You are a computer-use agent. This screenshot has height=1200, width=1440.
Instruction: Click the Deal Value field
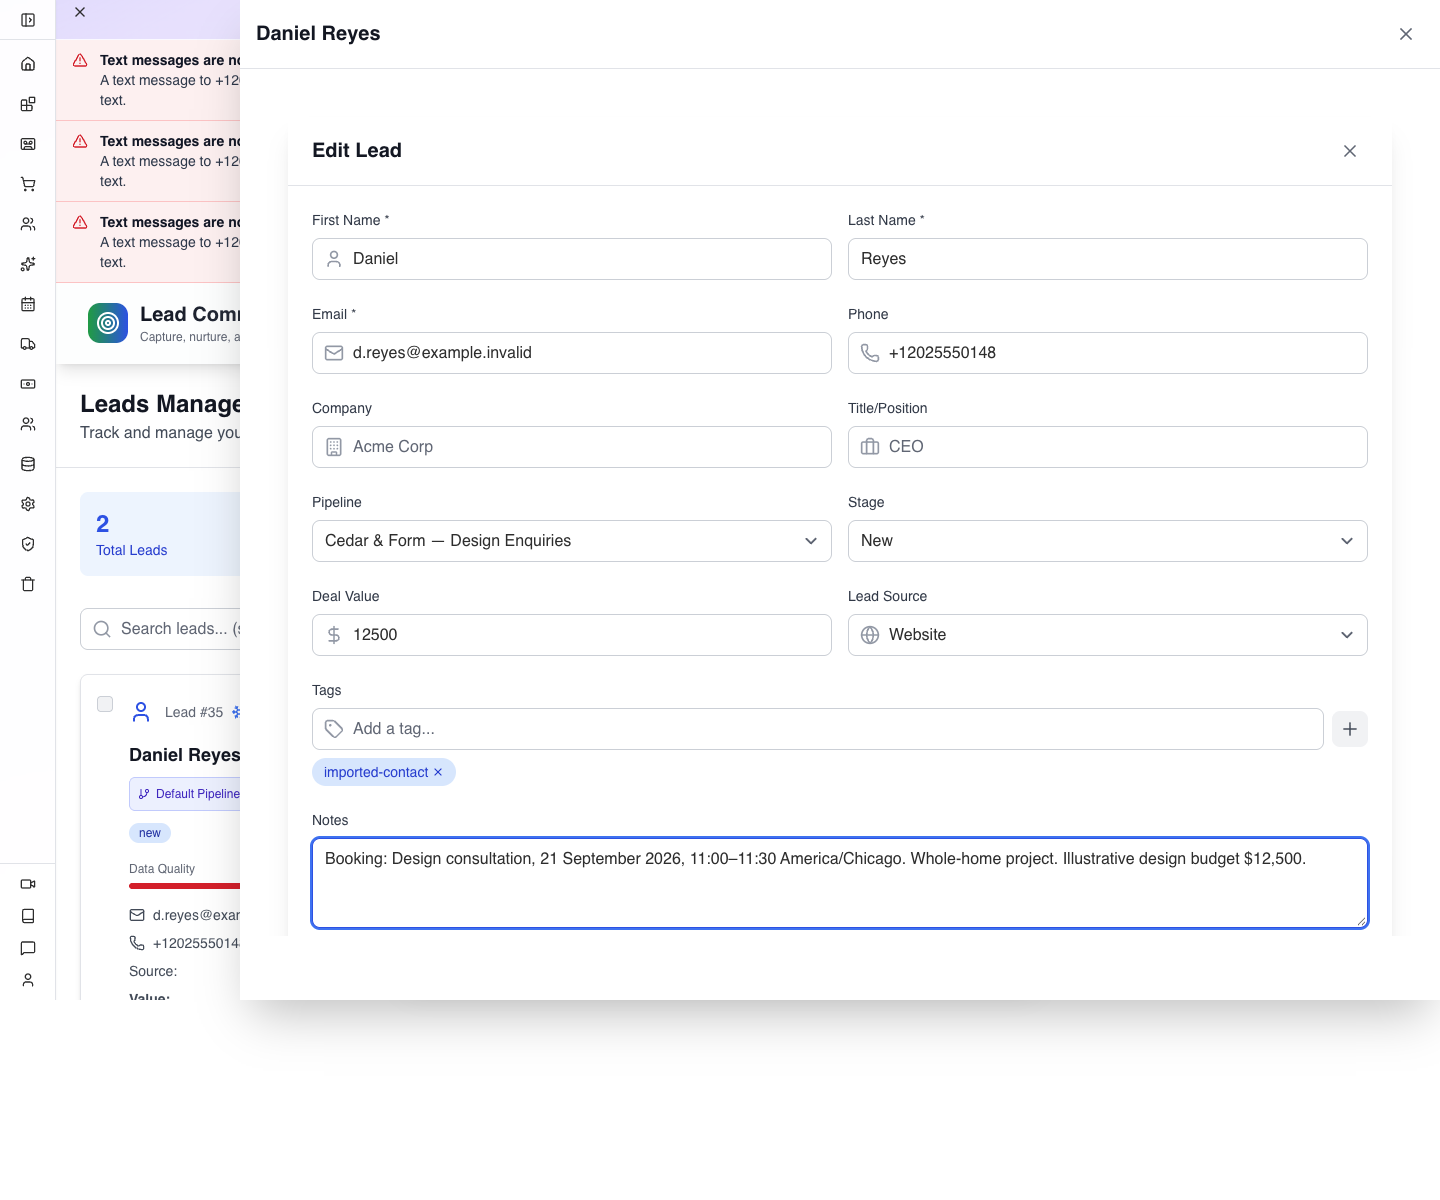tap(572, 635)
